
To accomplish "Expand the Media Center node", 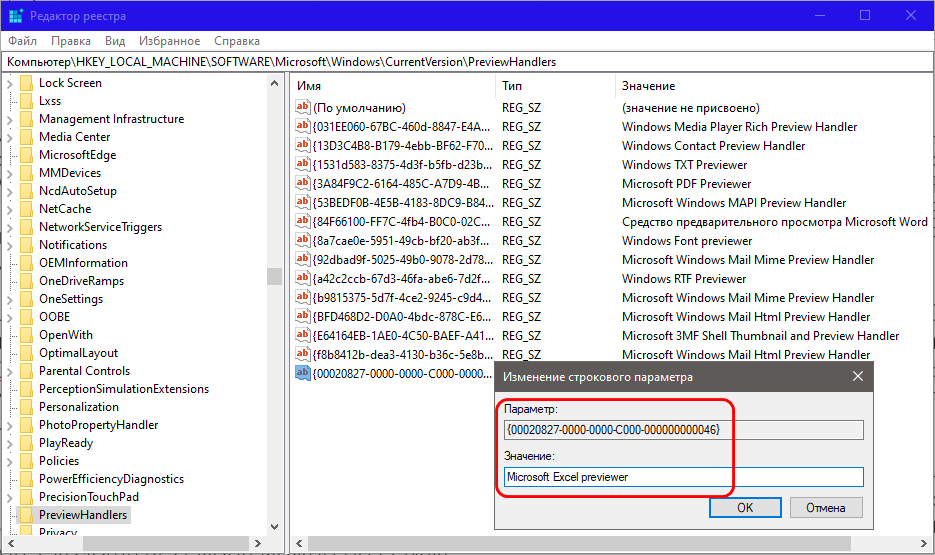I will click(10, 138).
